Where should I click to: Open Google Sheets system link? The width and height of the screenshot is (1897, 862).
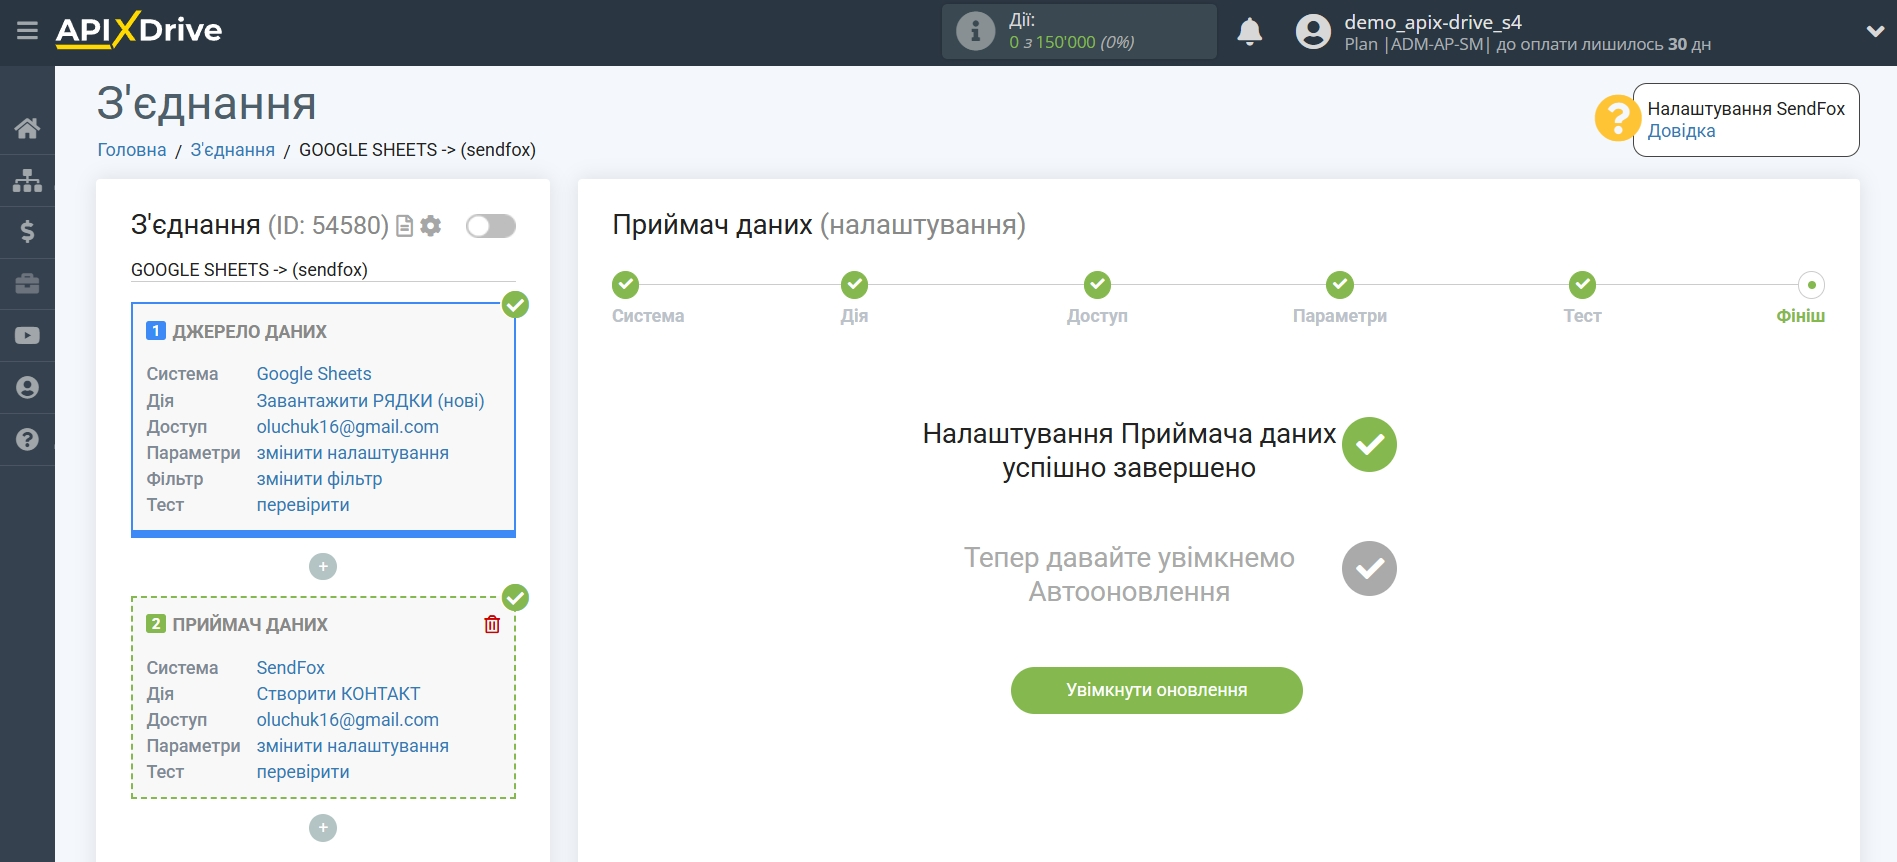[314, 374]
